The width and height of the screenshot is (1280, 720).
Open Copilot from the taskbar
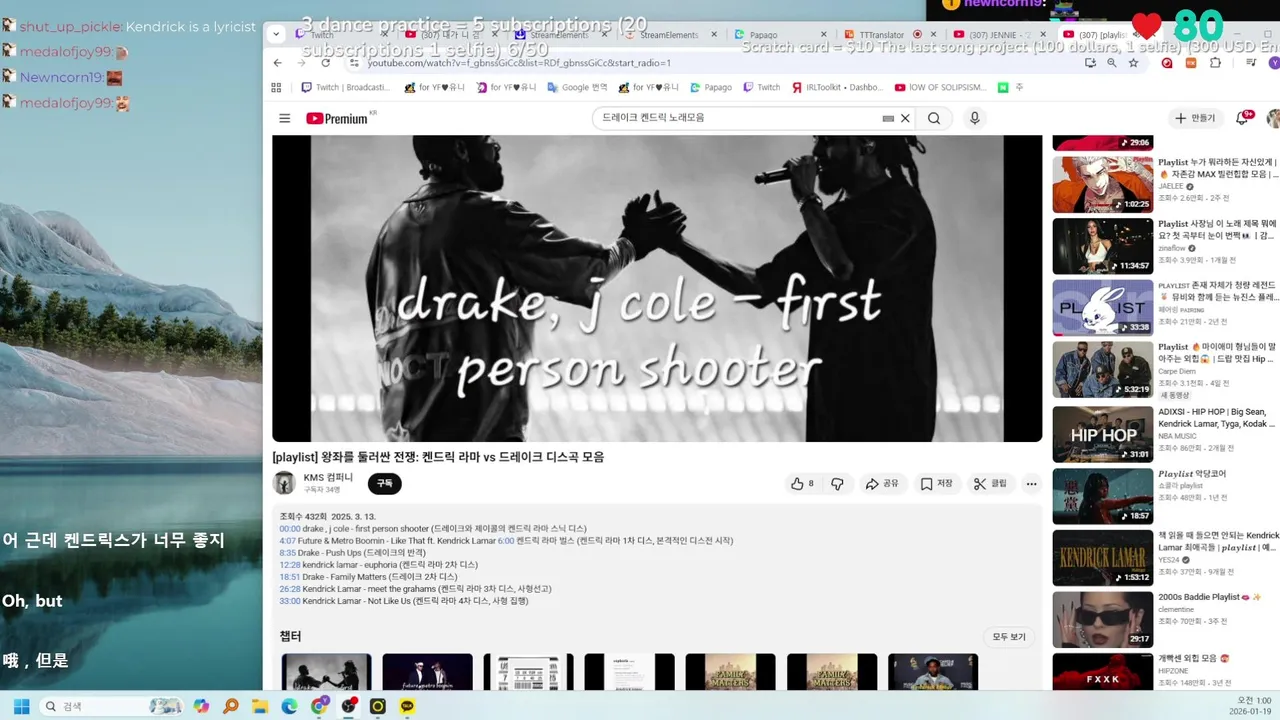point(202,706)
